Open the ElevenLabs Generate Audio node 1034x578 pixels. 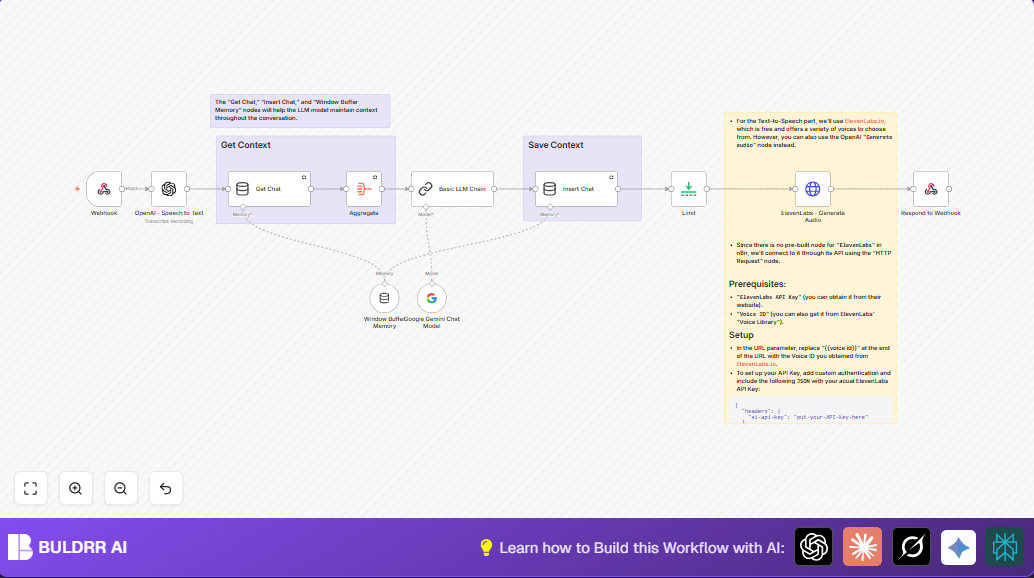(812, 189)
